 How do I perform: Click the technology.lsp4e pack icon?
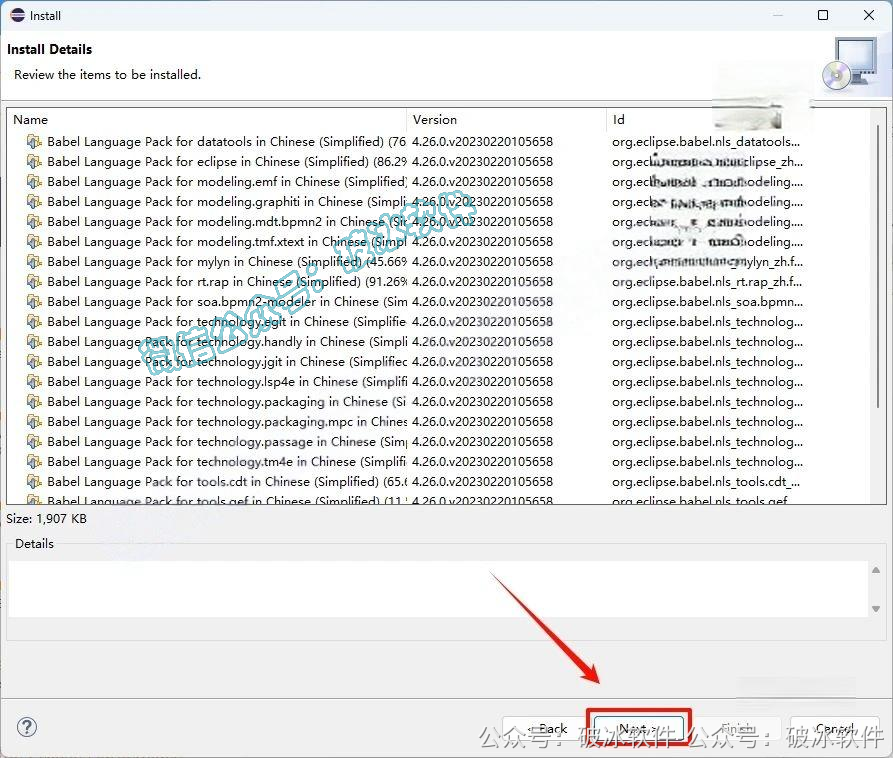pyautogui.click(x=34, y=381)
